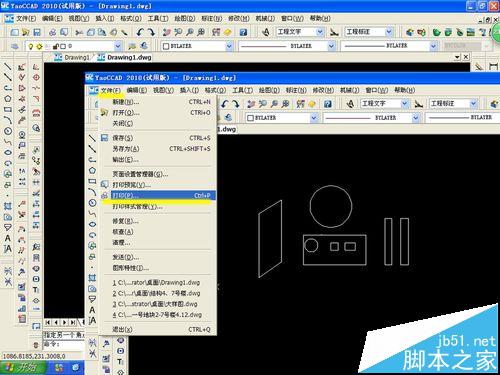Open the 工程文字 dropdown in the front window
The height and width of the screenshot is (375, 500).
point(404,104)
